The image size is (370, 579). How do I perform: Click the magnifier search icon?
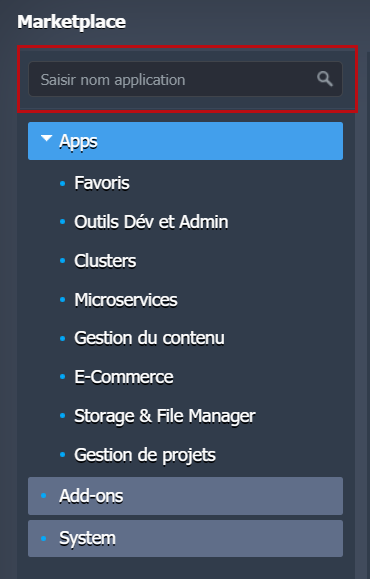click(325, 79)
